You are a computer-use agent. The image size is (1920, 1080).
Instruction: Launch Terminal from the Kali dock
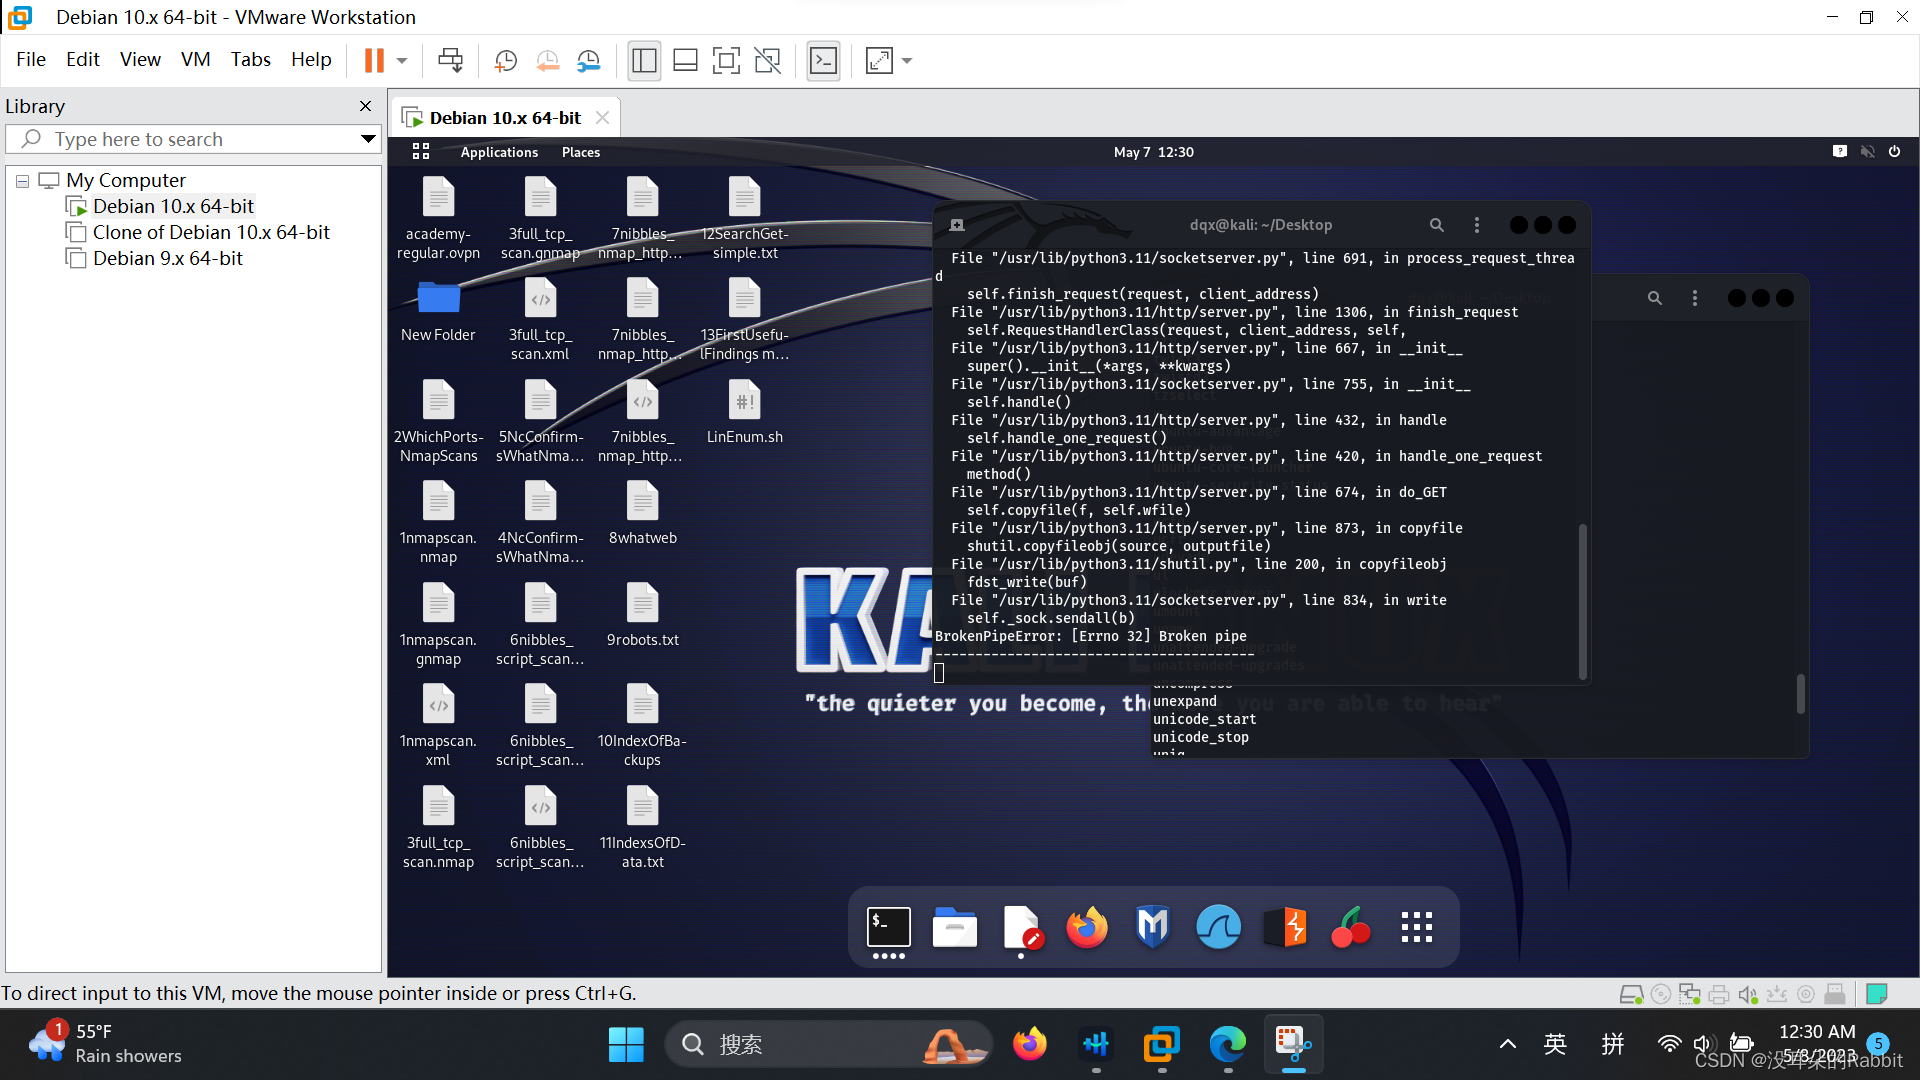888,927
